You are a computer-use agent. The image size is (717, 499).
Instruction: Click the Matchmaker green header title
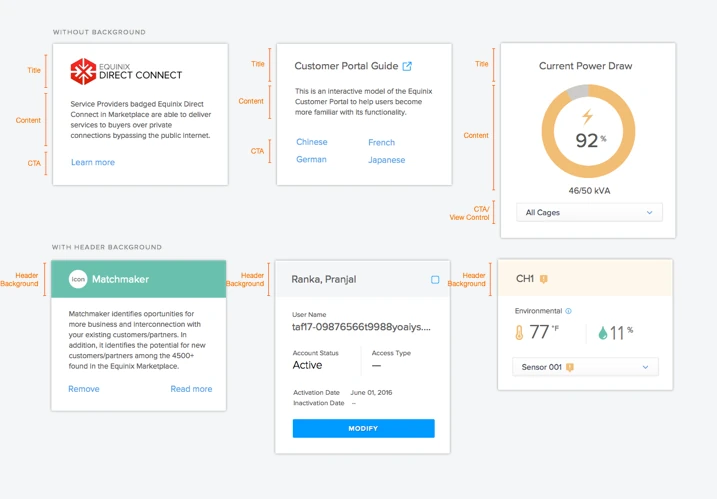[120, 279]
